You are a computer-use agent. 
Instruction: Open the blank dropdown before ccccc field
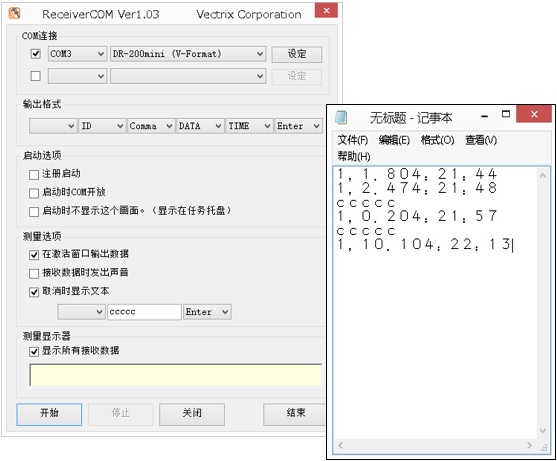pos(81,312)
